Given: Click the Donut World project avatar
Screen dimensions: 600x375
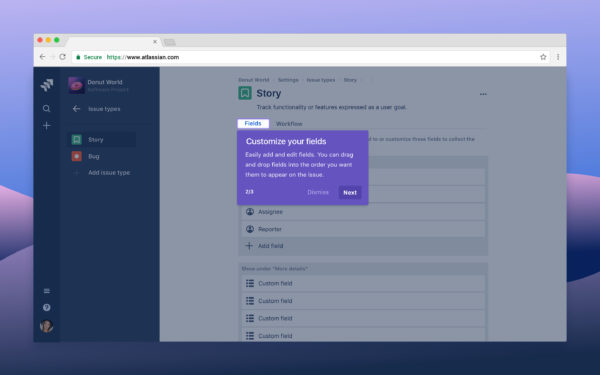Looking at the screenshot, I should click(76, 85).
